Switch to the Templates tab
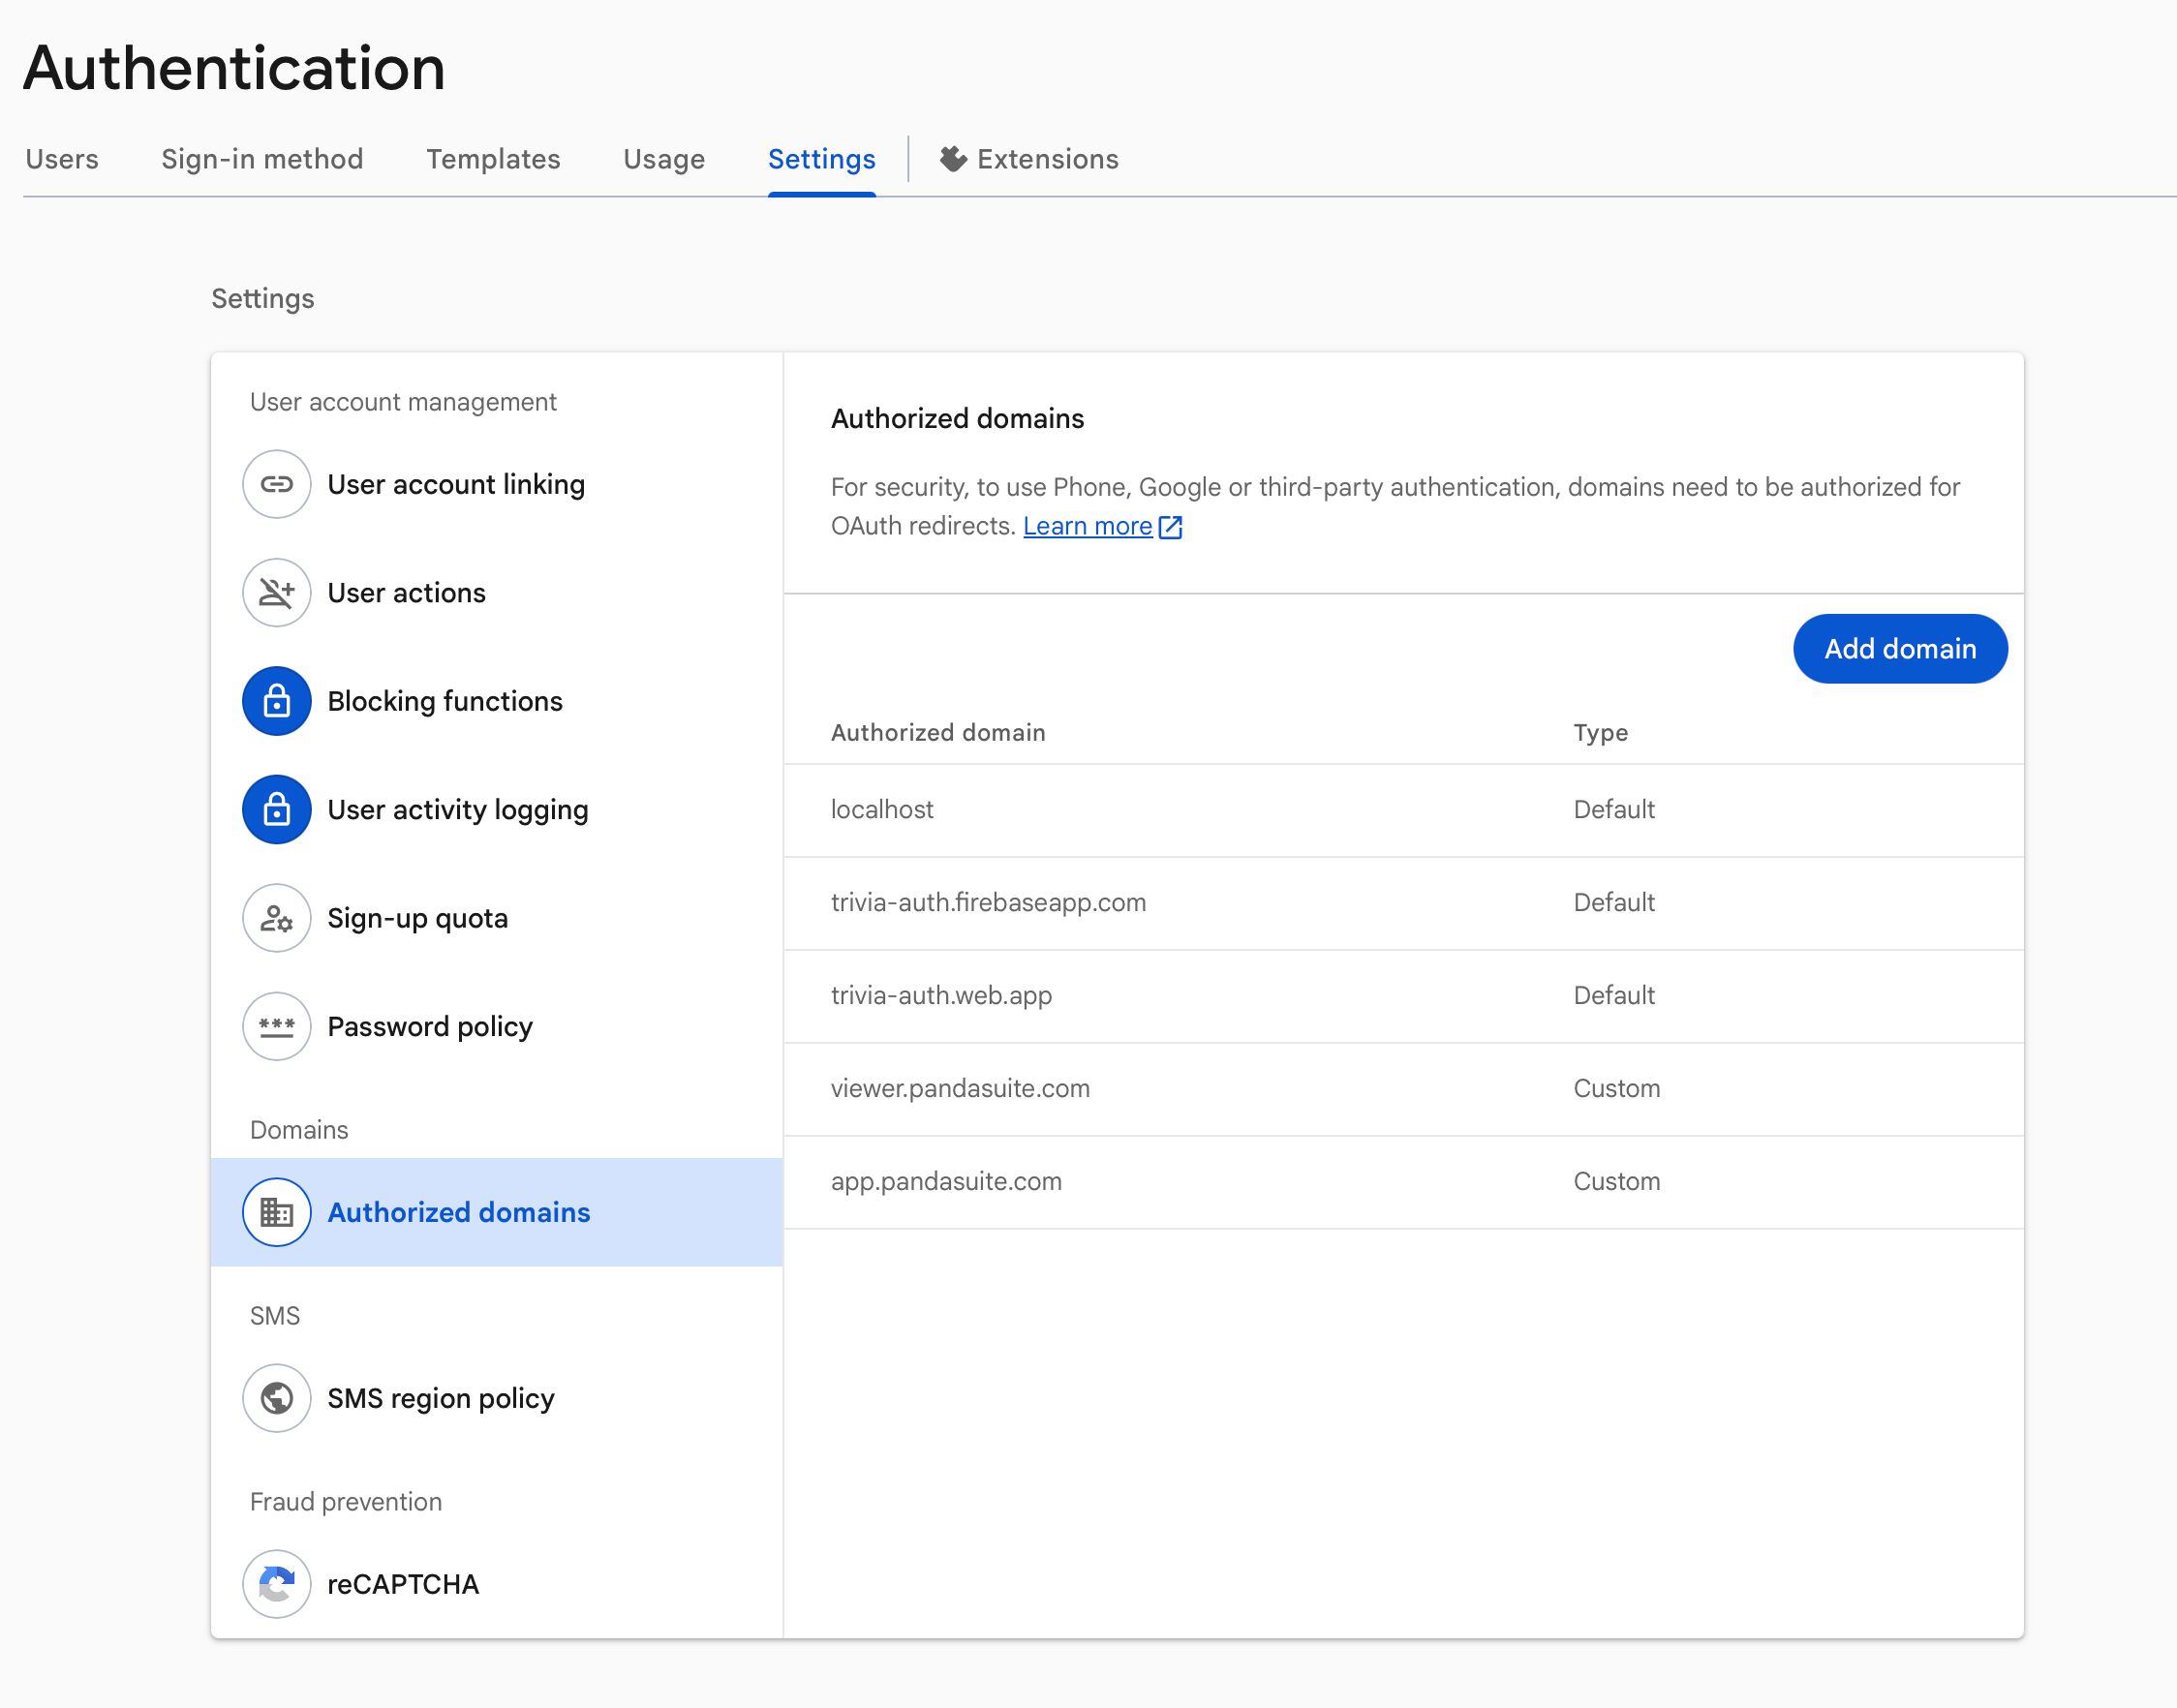This screenshot has height=1708, width=2177. coord(493,158)
